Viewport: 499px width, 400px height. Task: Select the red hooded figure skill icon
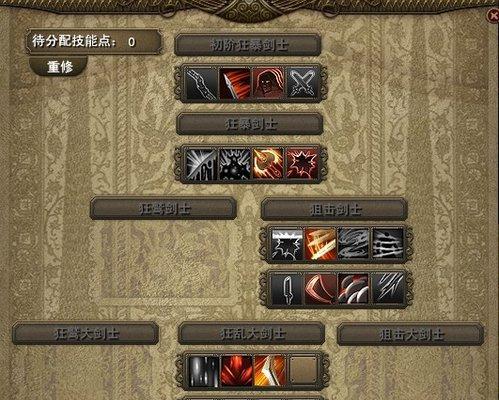pyautogui.click(x=268, y=83)
